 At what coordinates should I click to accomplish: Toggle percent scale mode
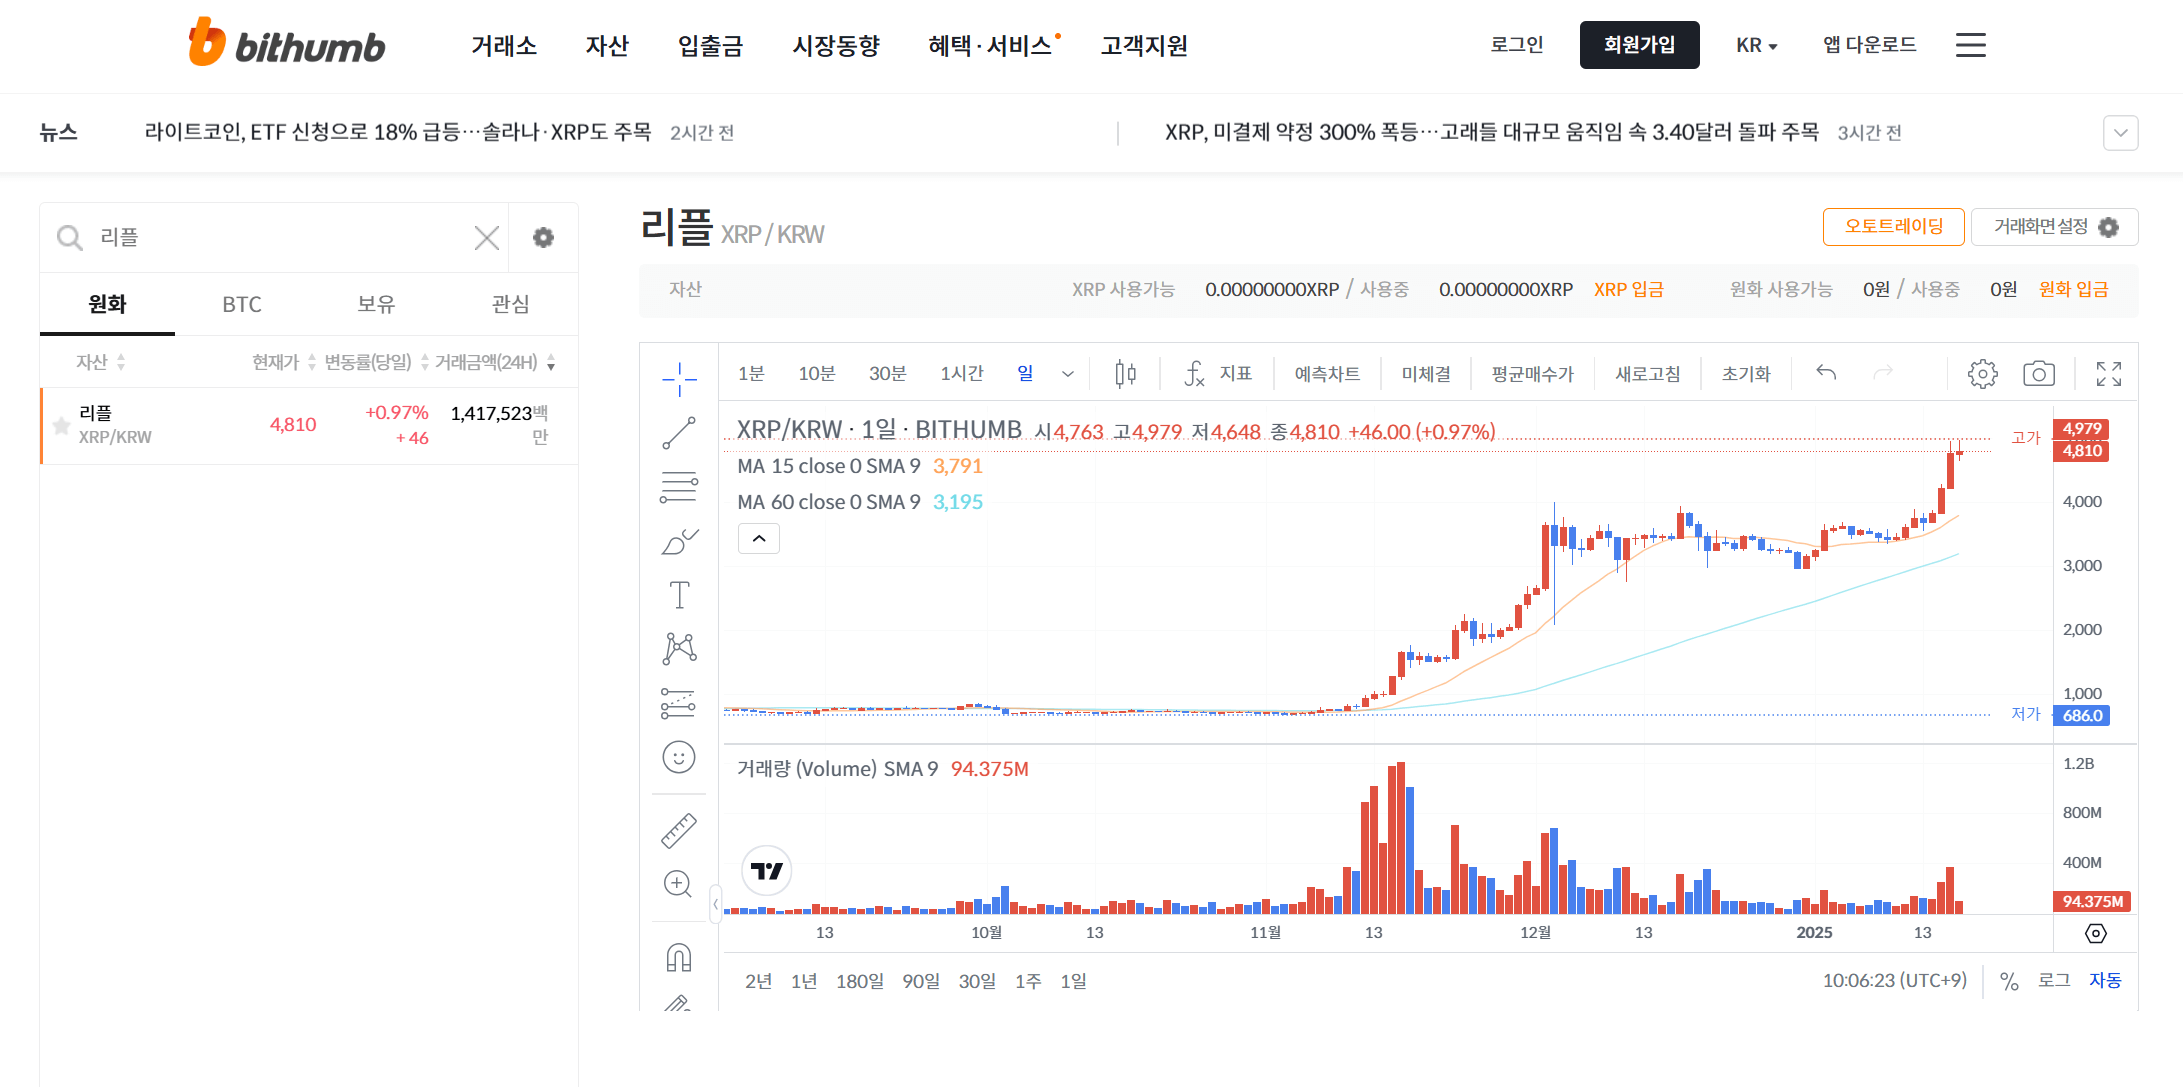(x=2008, y=981)
